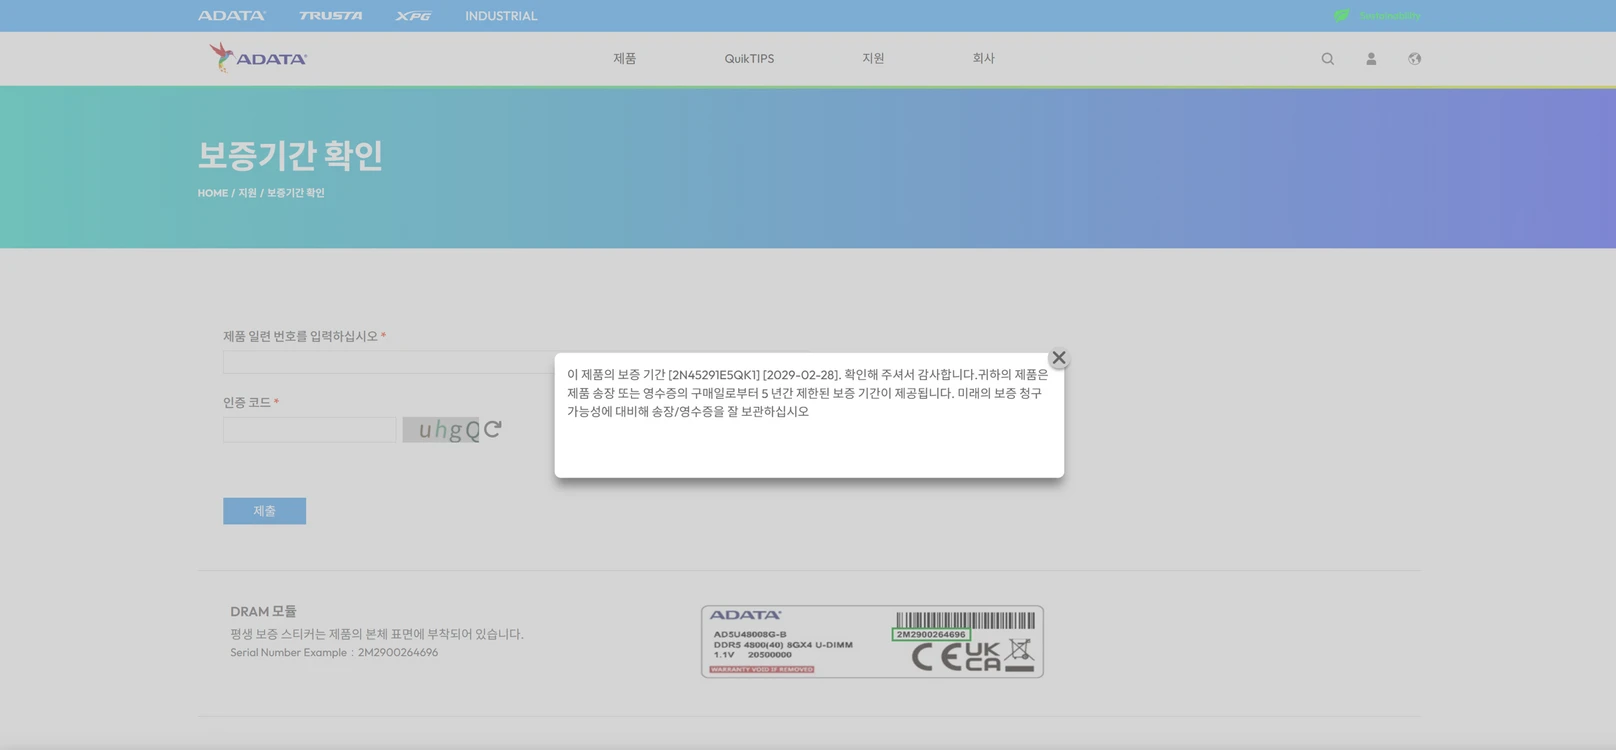Switch to TRUSTA brand site
The image size is (1616, 750).
coord(331,16)
